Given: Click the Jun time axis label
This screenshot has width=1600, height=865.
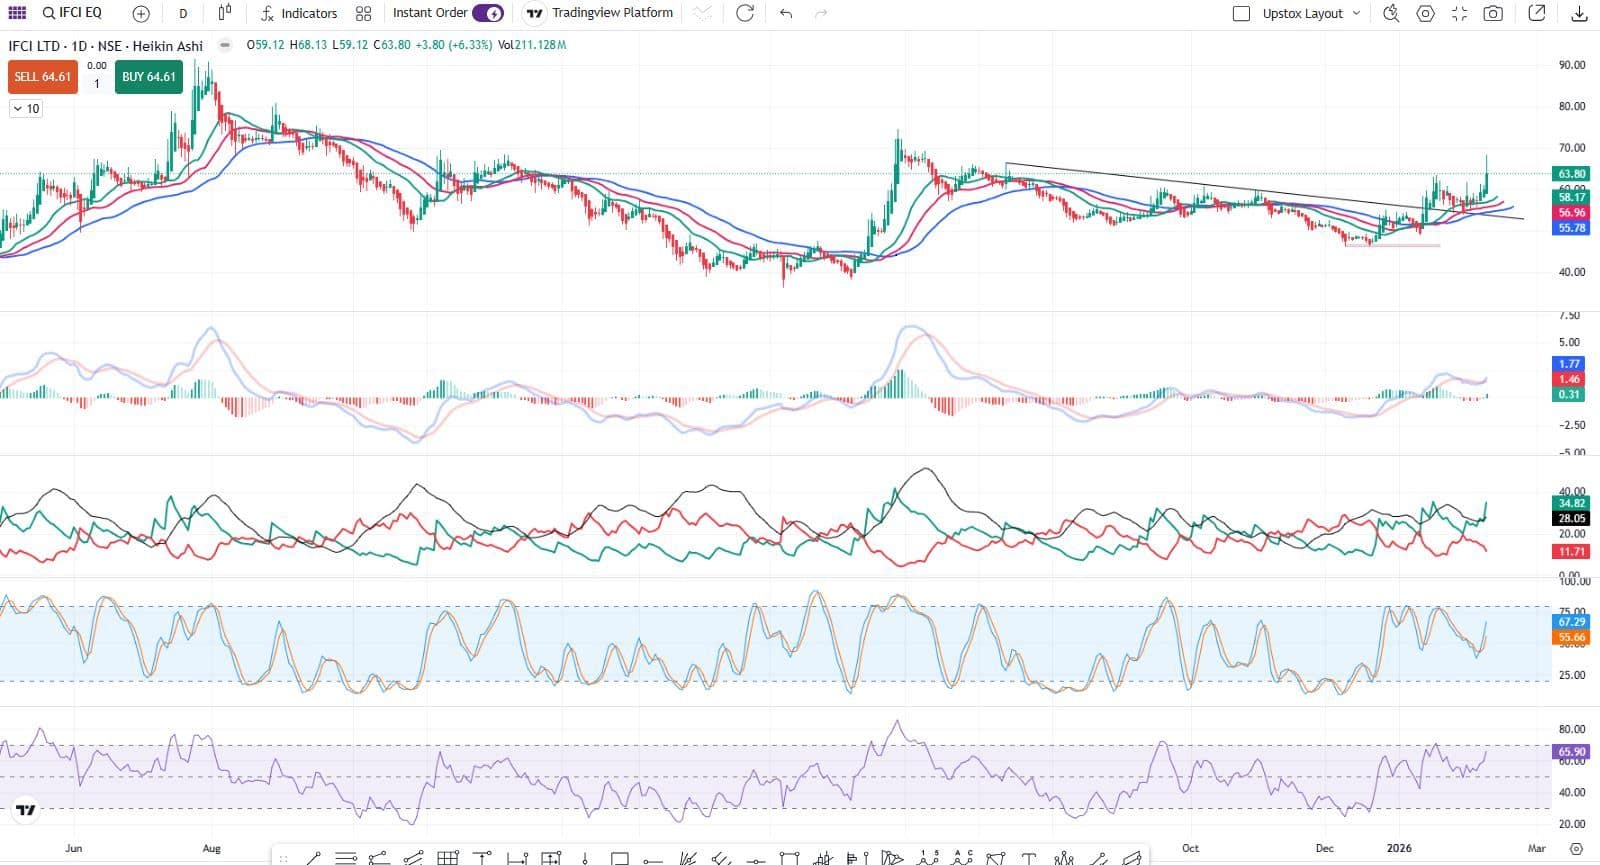Looking at the screenshot, I should coord(74,848).
